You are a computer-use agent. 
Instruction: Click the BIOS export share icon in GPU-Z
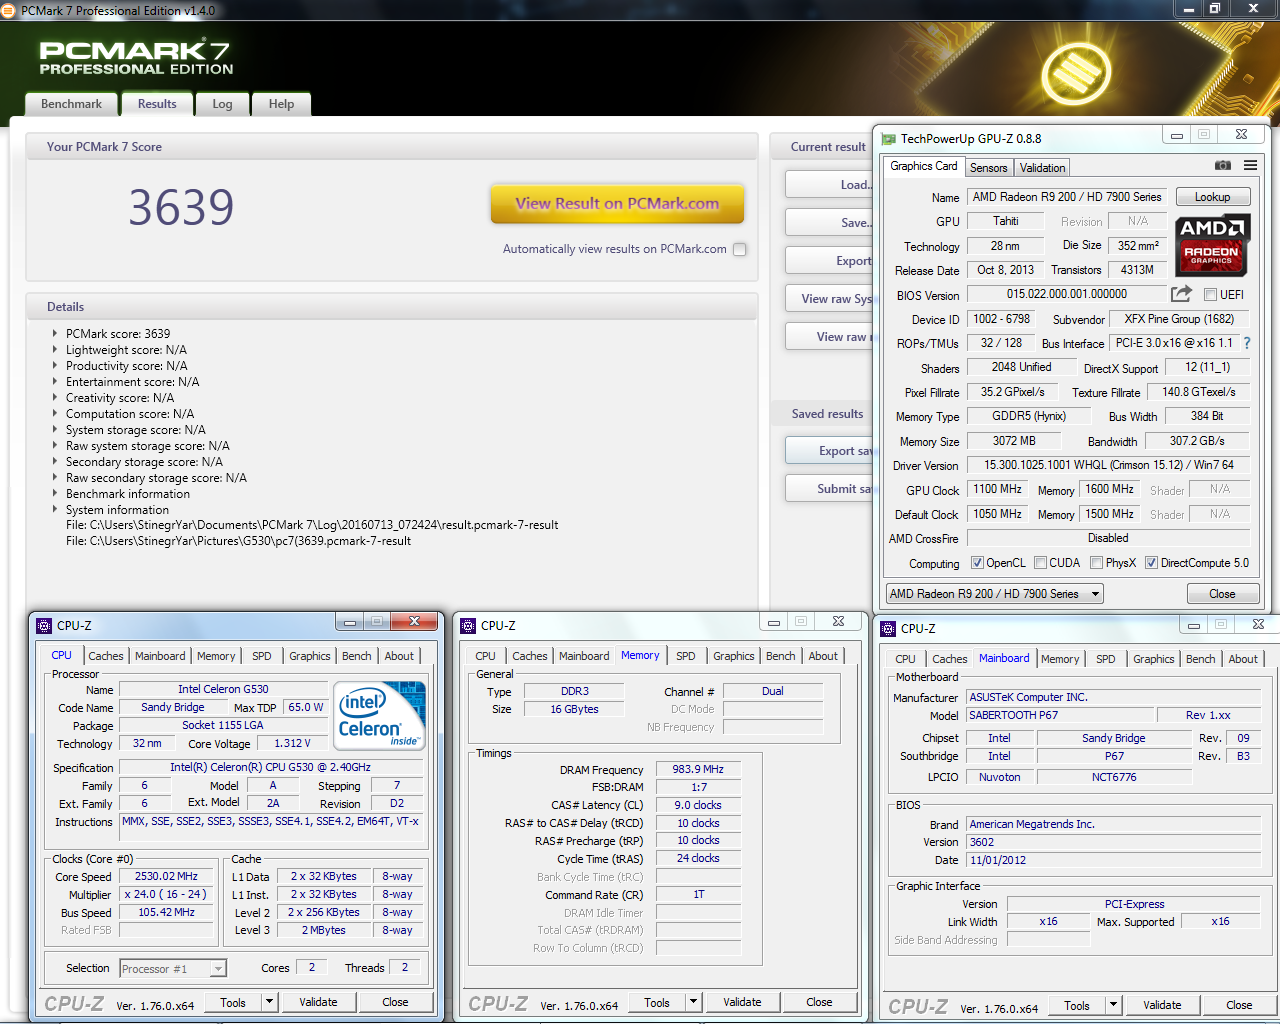pos(1181,294)
